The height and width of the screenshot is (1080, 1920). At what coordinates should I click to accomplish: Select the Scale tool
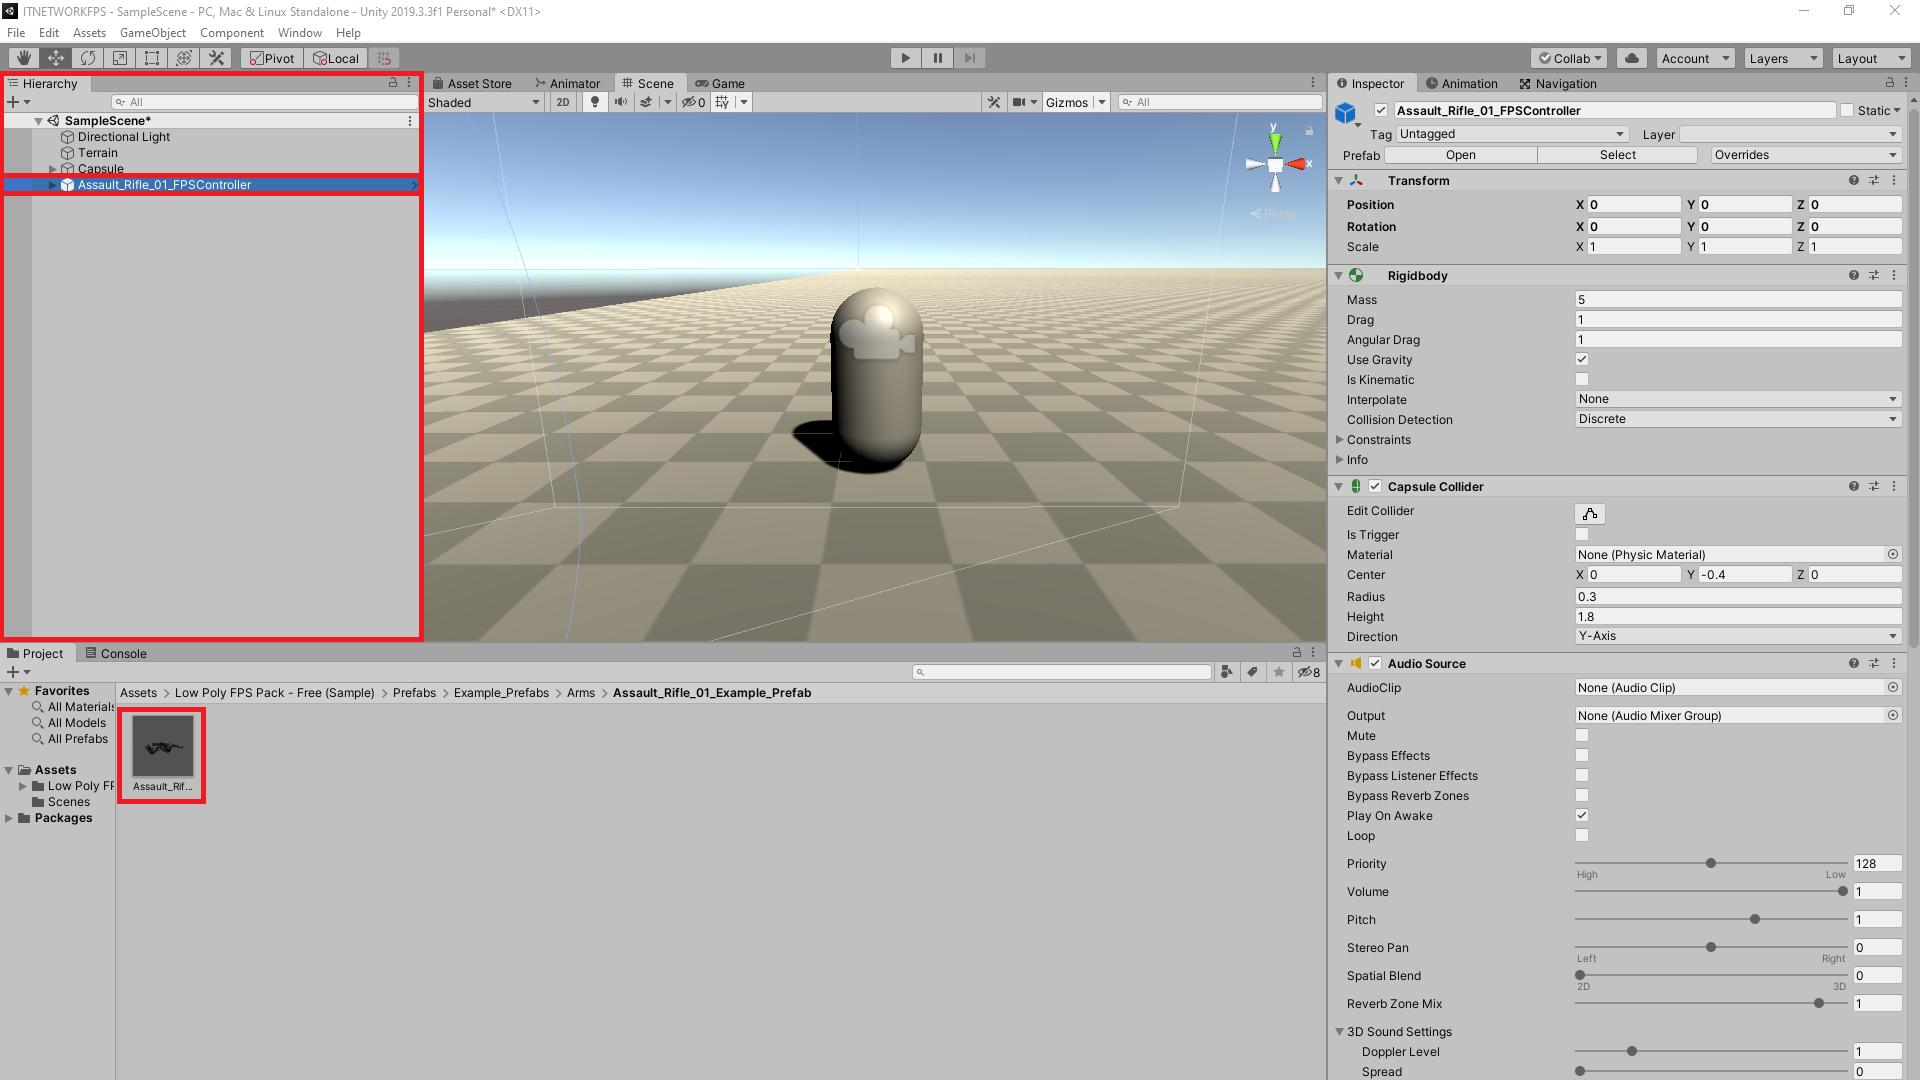coord(119,57)
